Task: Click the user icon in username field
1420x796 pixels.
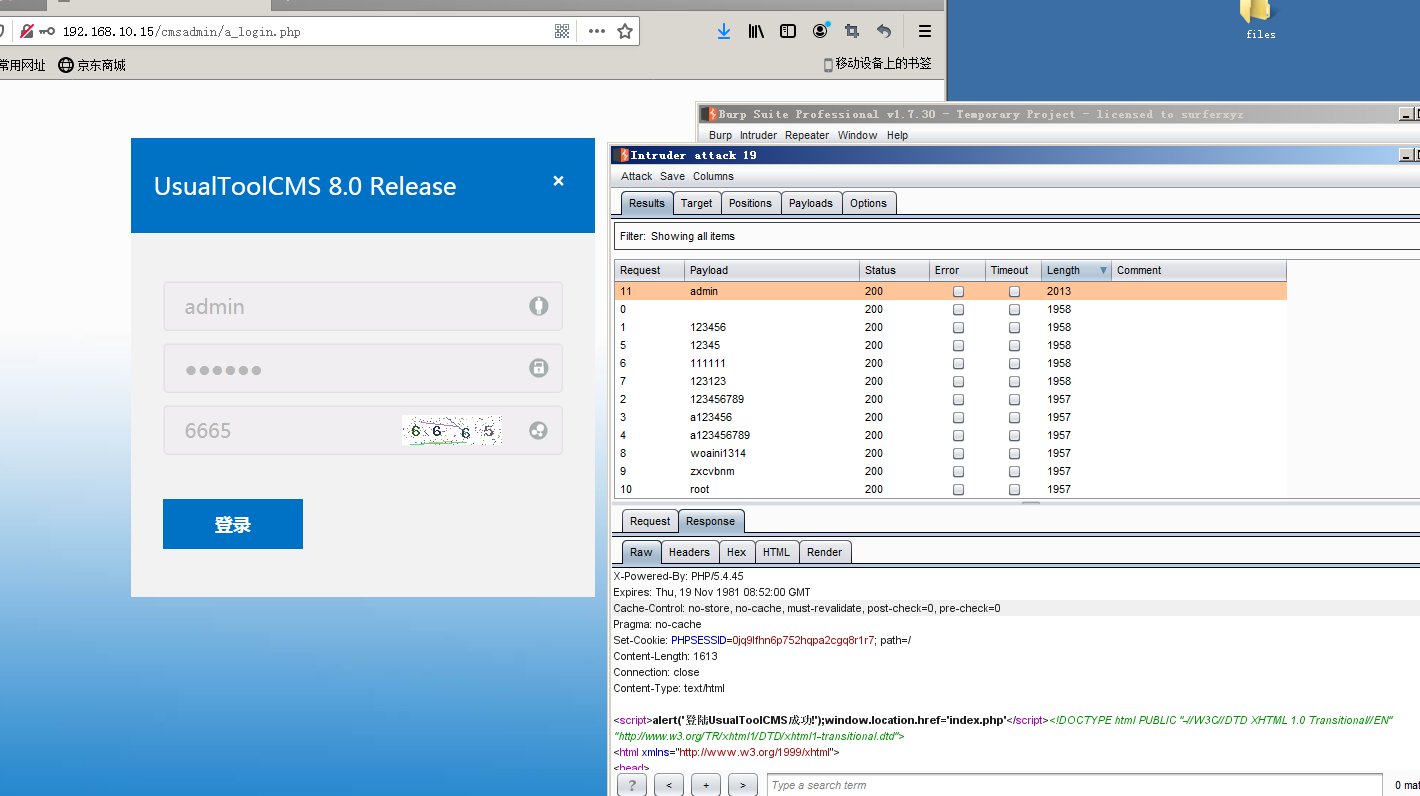Action: pos(538,306)
